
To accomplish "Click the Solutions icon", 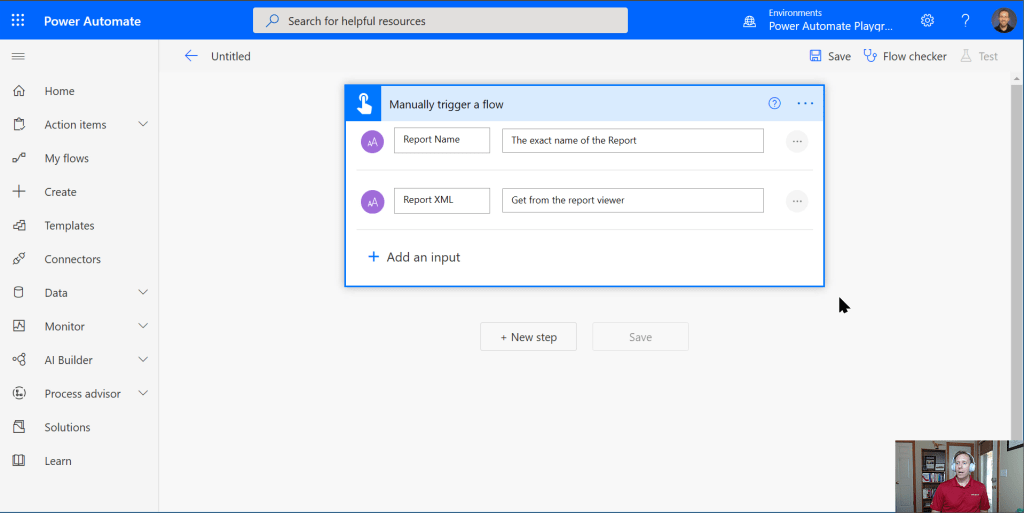I will [19, 427].
